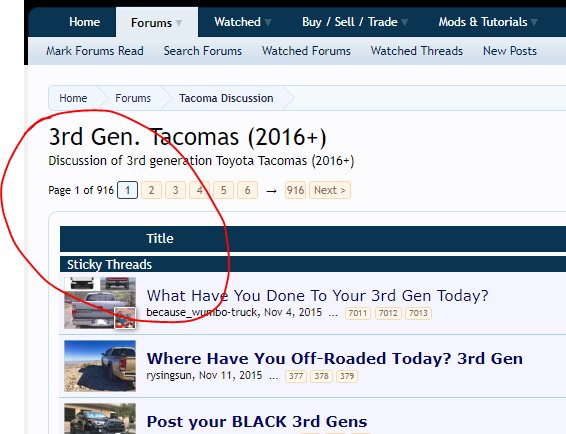Screen dimensions: 566x434
Task: Open the Where Have You Off-Roaded Today thread thumbnail
Action: coord(100,366)
